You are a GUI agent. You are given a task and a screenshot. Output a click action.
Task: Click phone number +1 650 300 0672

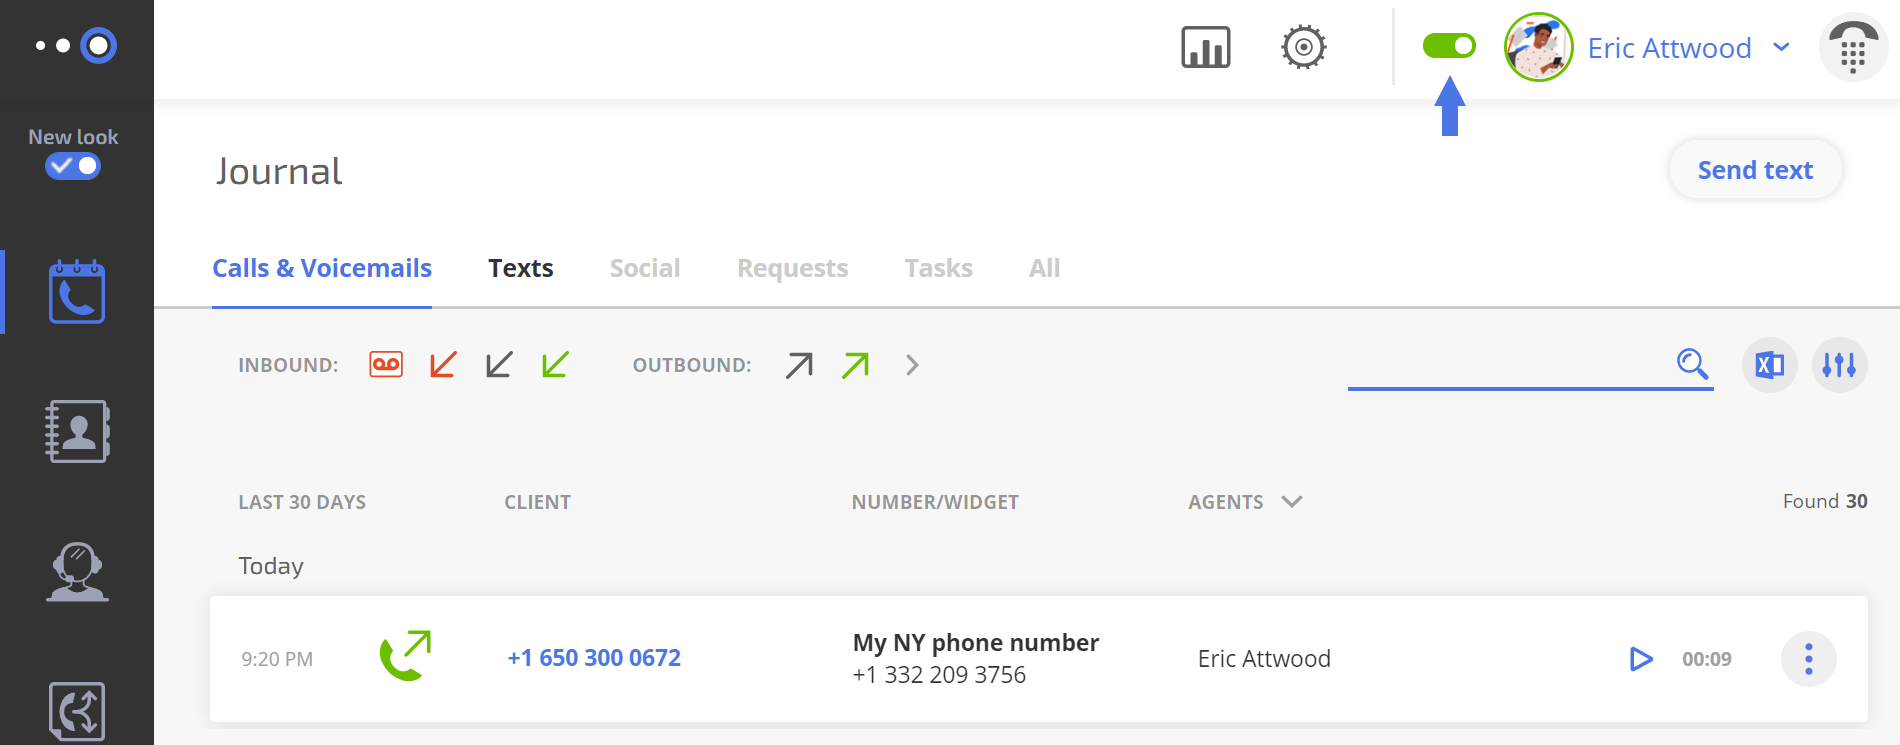point(594,658)
